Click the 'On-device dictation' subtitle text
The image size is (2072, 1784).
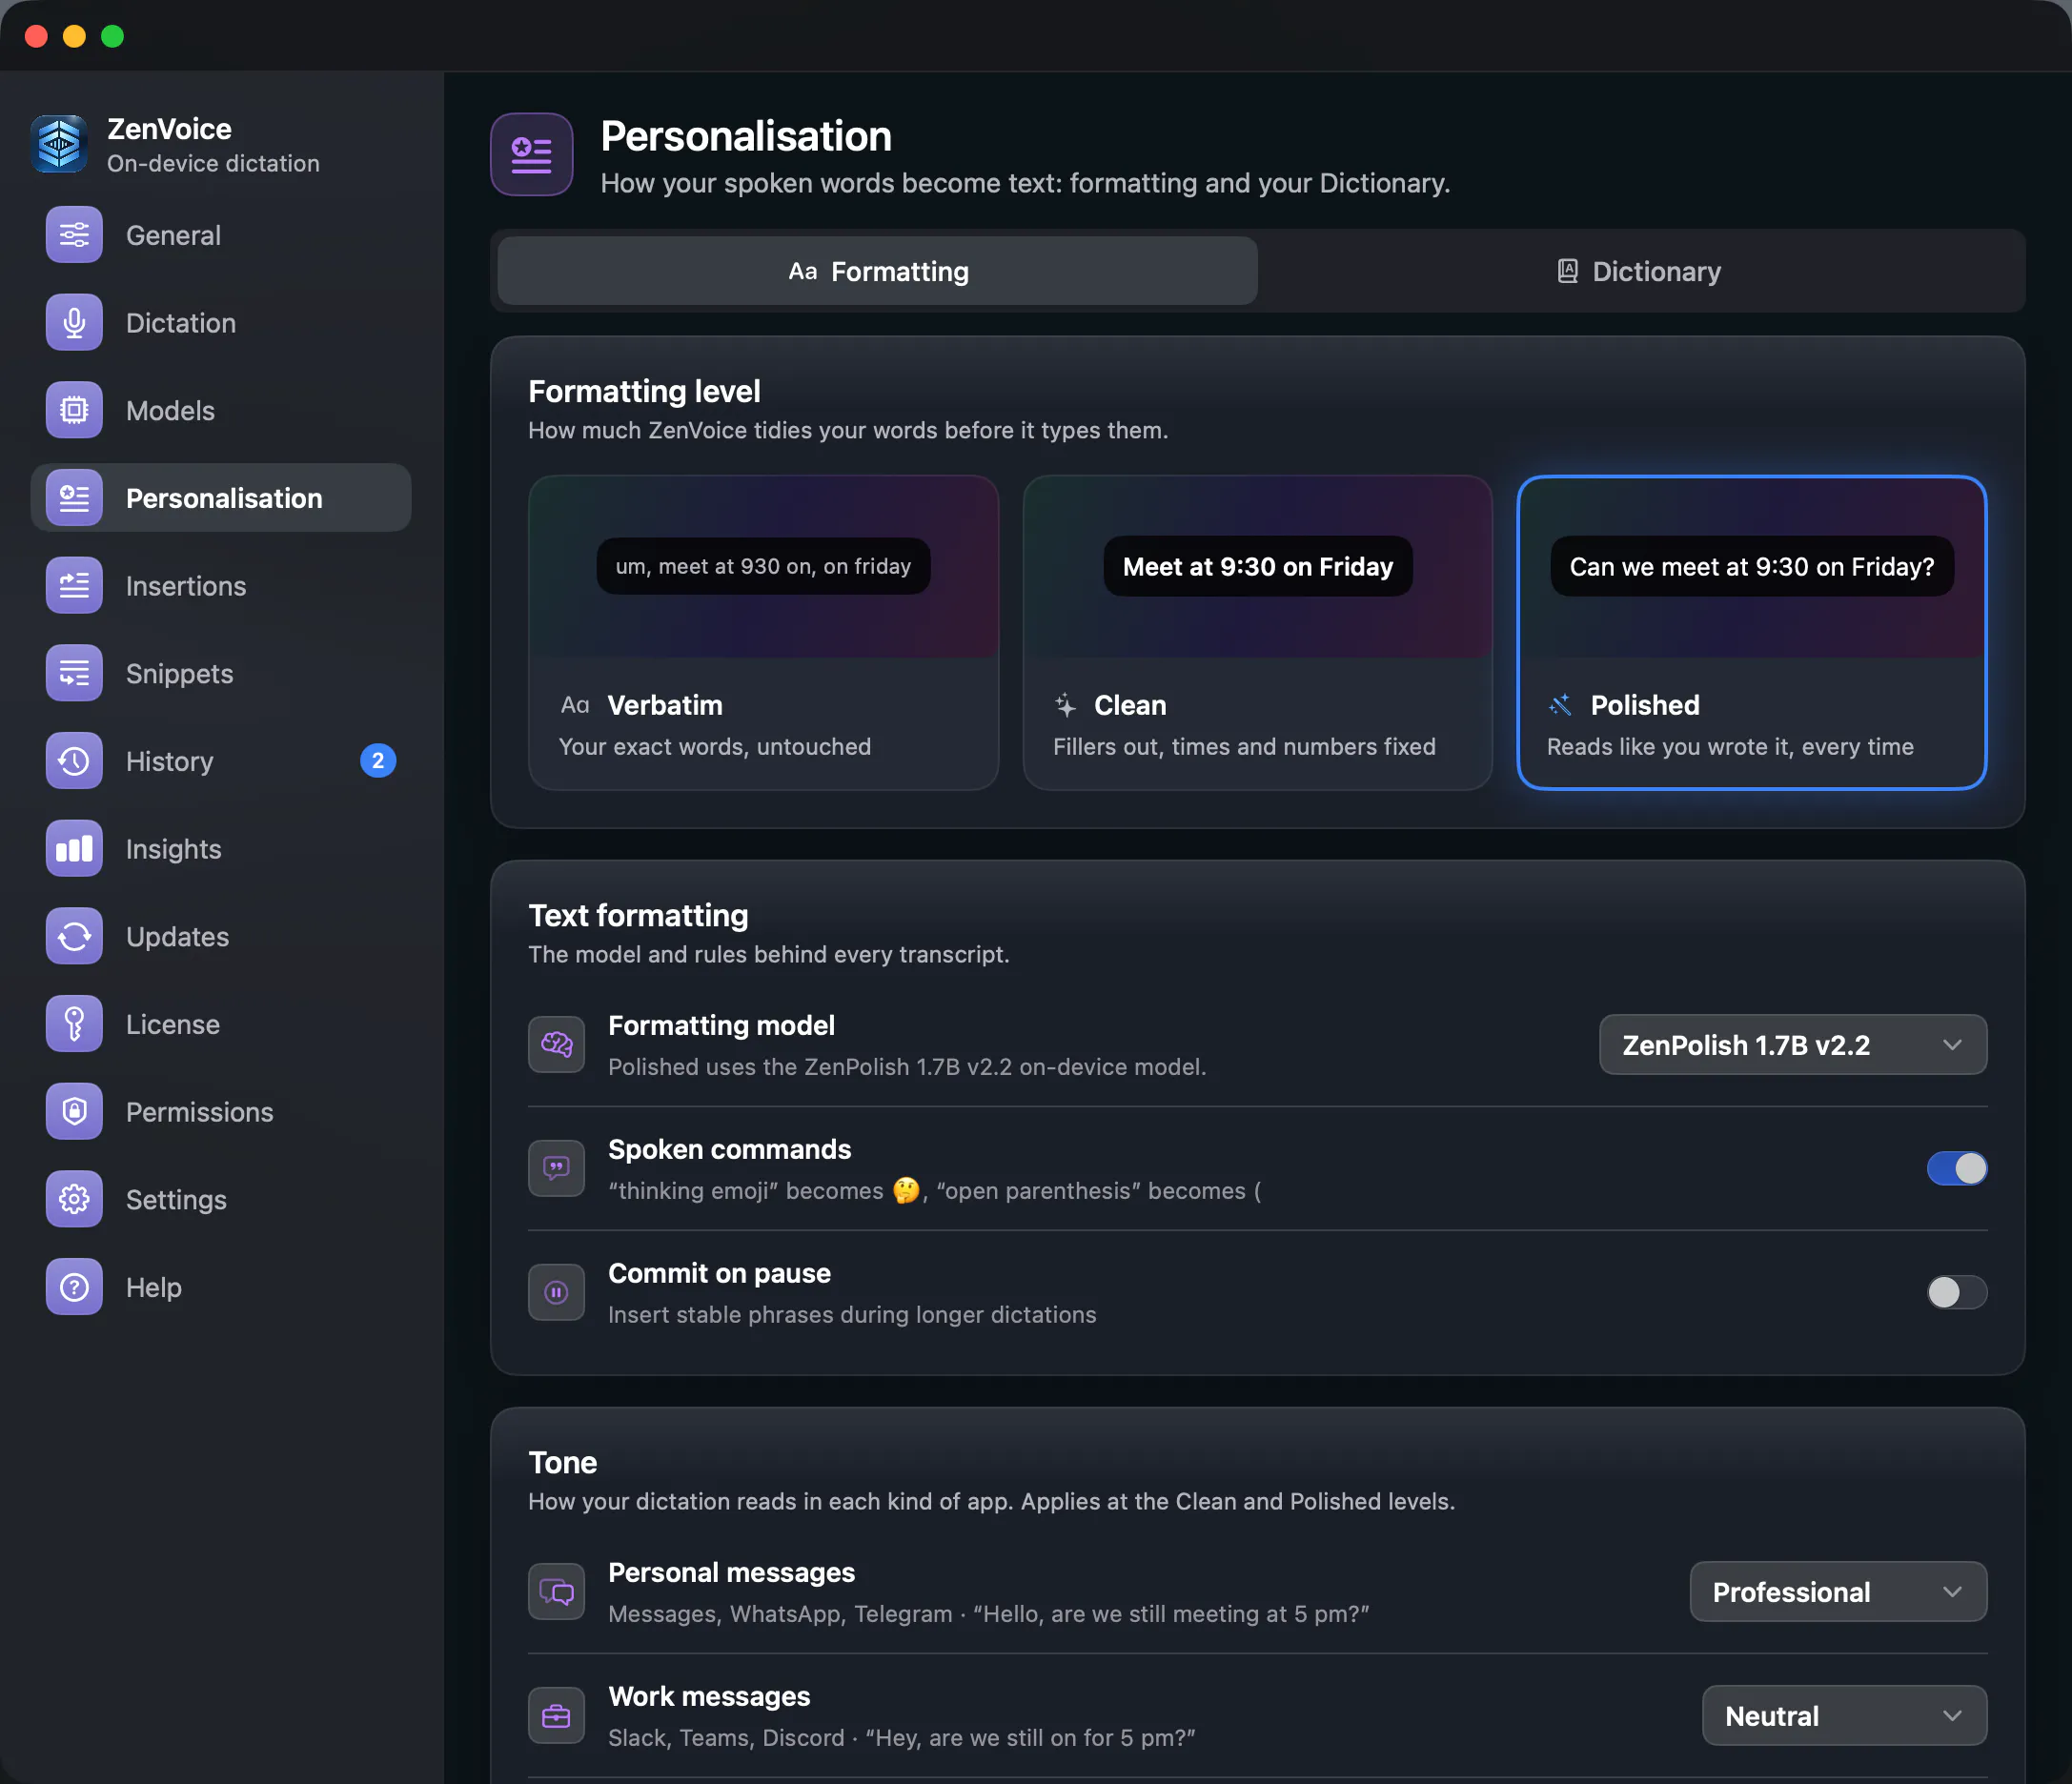point(213,164)
